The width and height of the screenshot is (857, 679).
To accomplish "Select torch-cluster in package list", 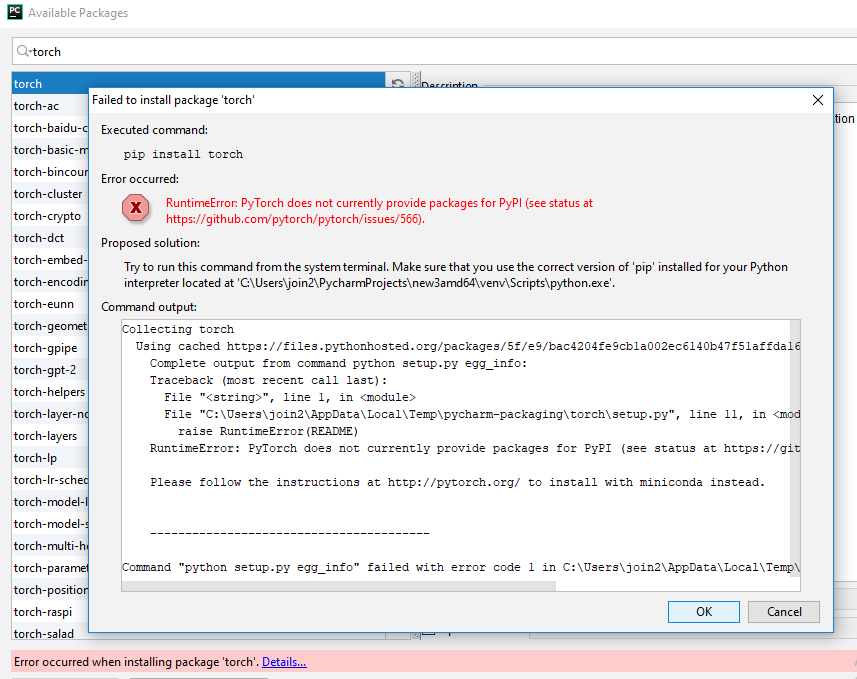I will [50, 194].
